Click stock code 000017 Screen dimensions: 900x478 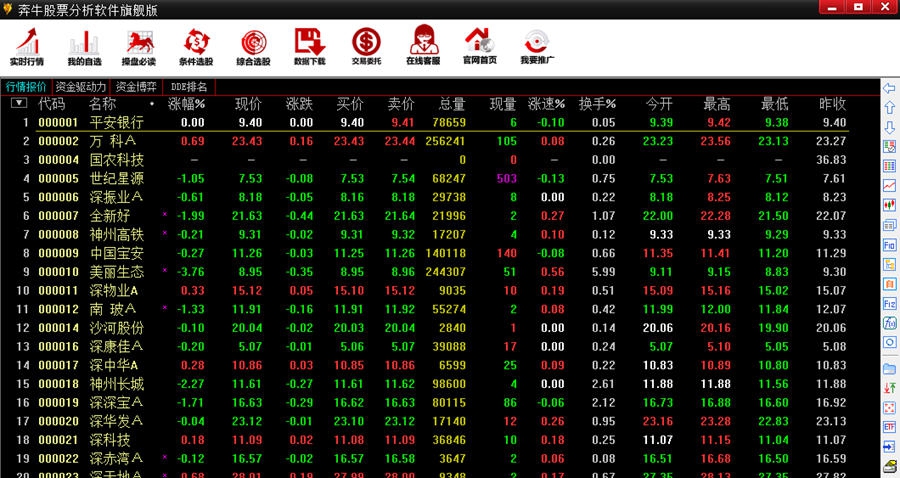[x=59, y=365]
